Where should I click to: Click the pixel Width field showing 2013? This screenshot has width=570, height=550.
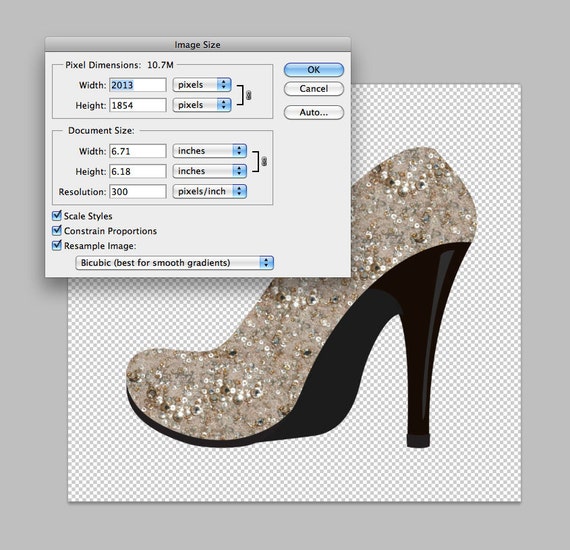(138, 85)
